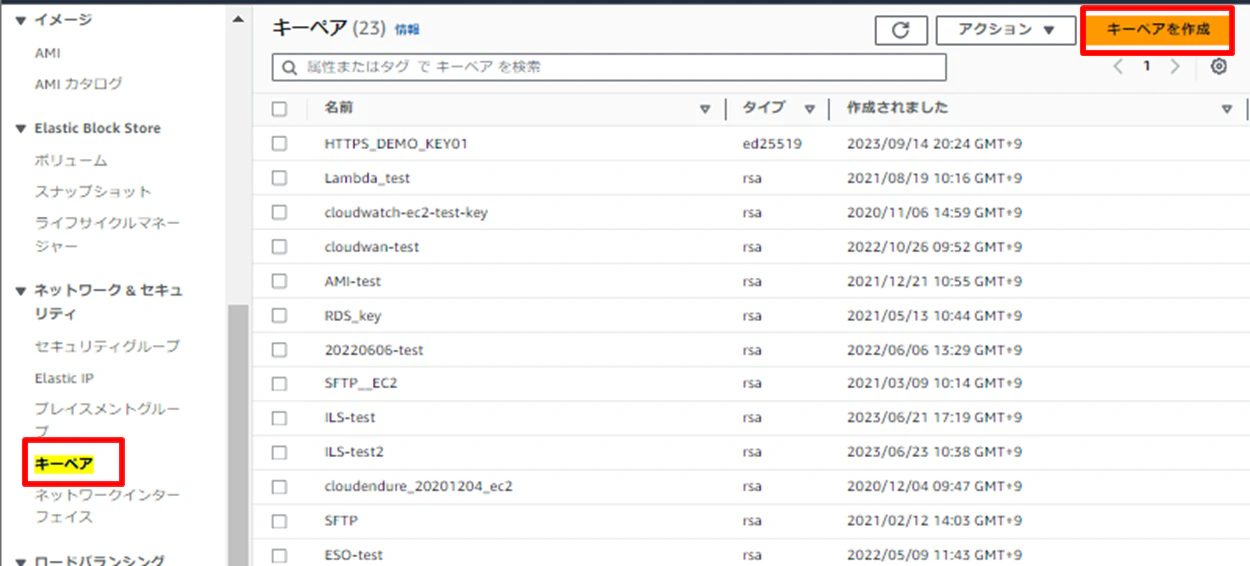1250x566 pixels.
Task: Select the HTTPS_DEMO_KEY01 key name
Action: click(x=396, y=144)
